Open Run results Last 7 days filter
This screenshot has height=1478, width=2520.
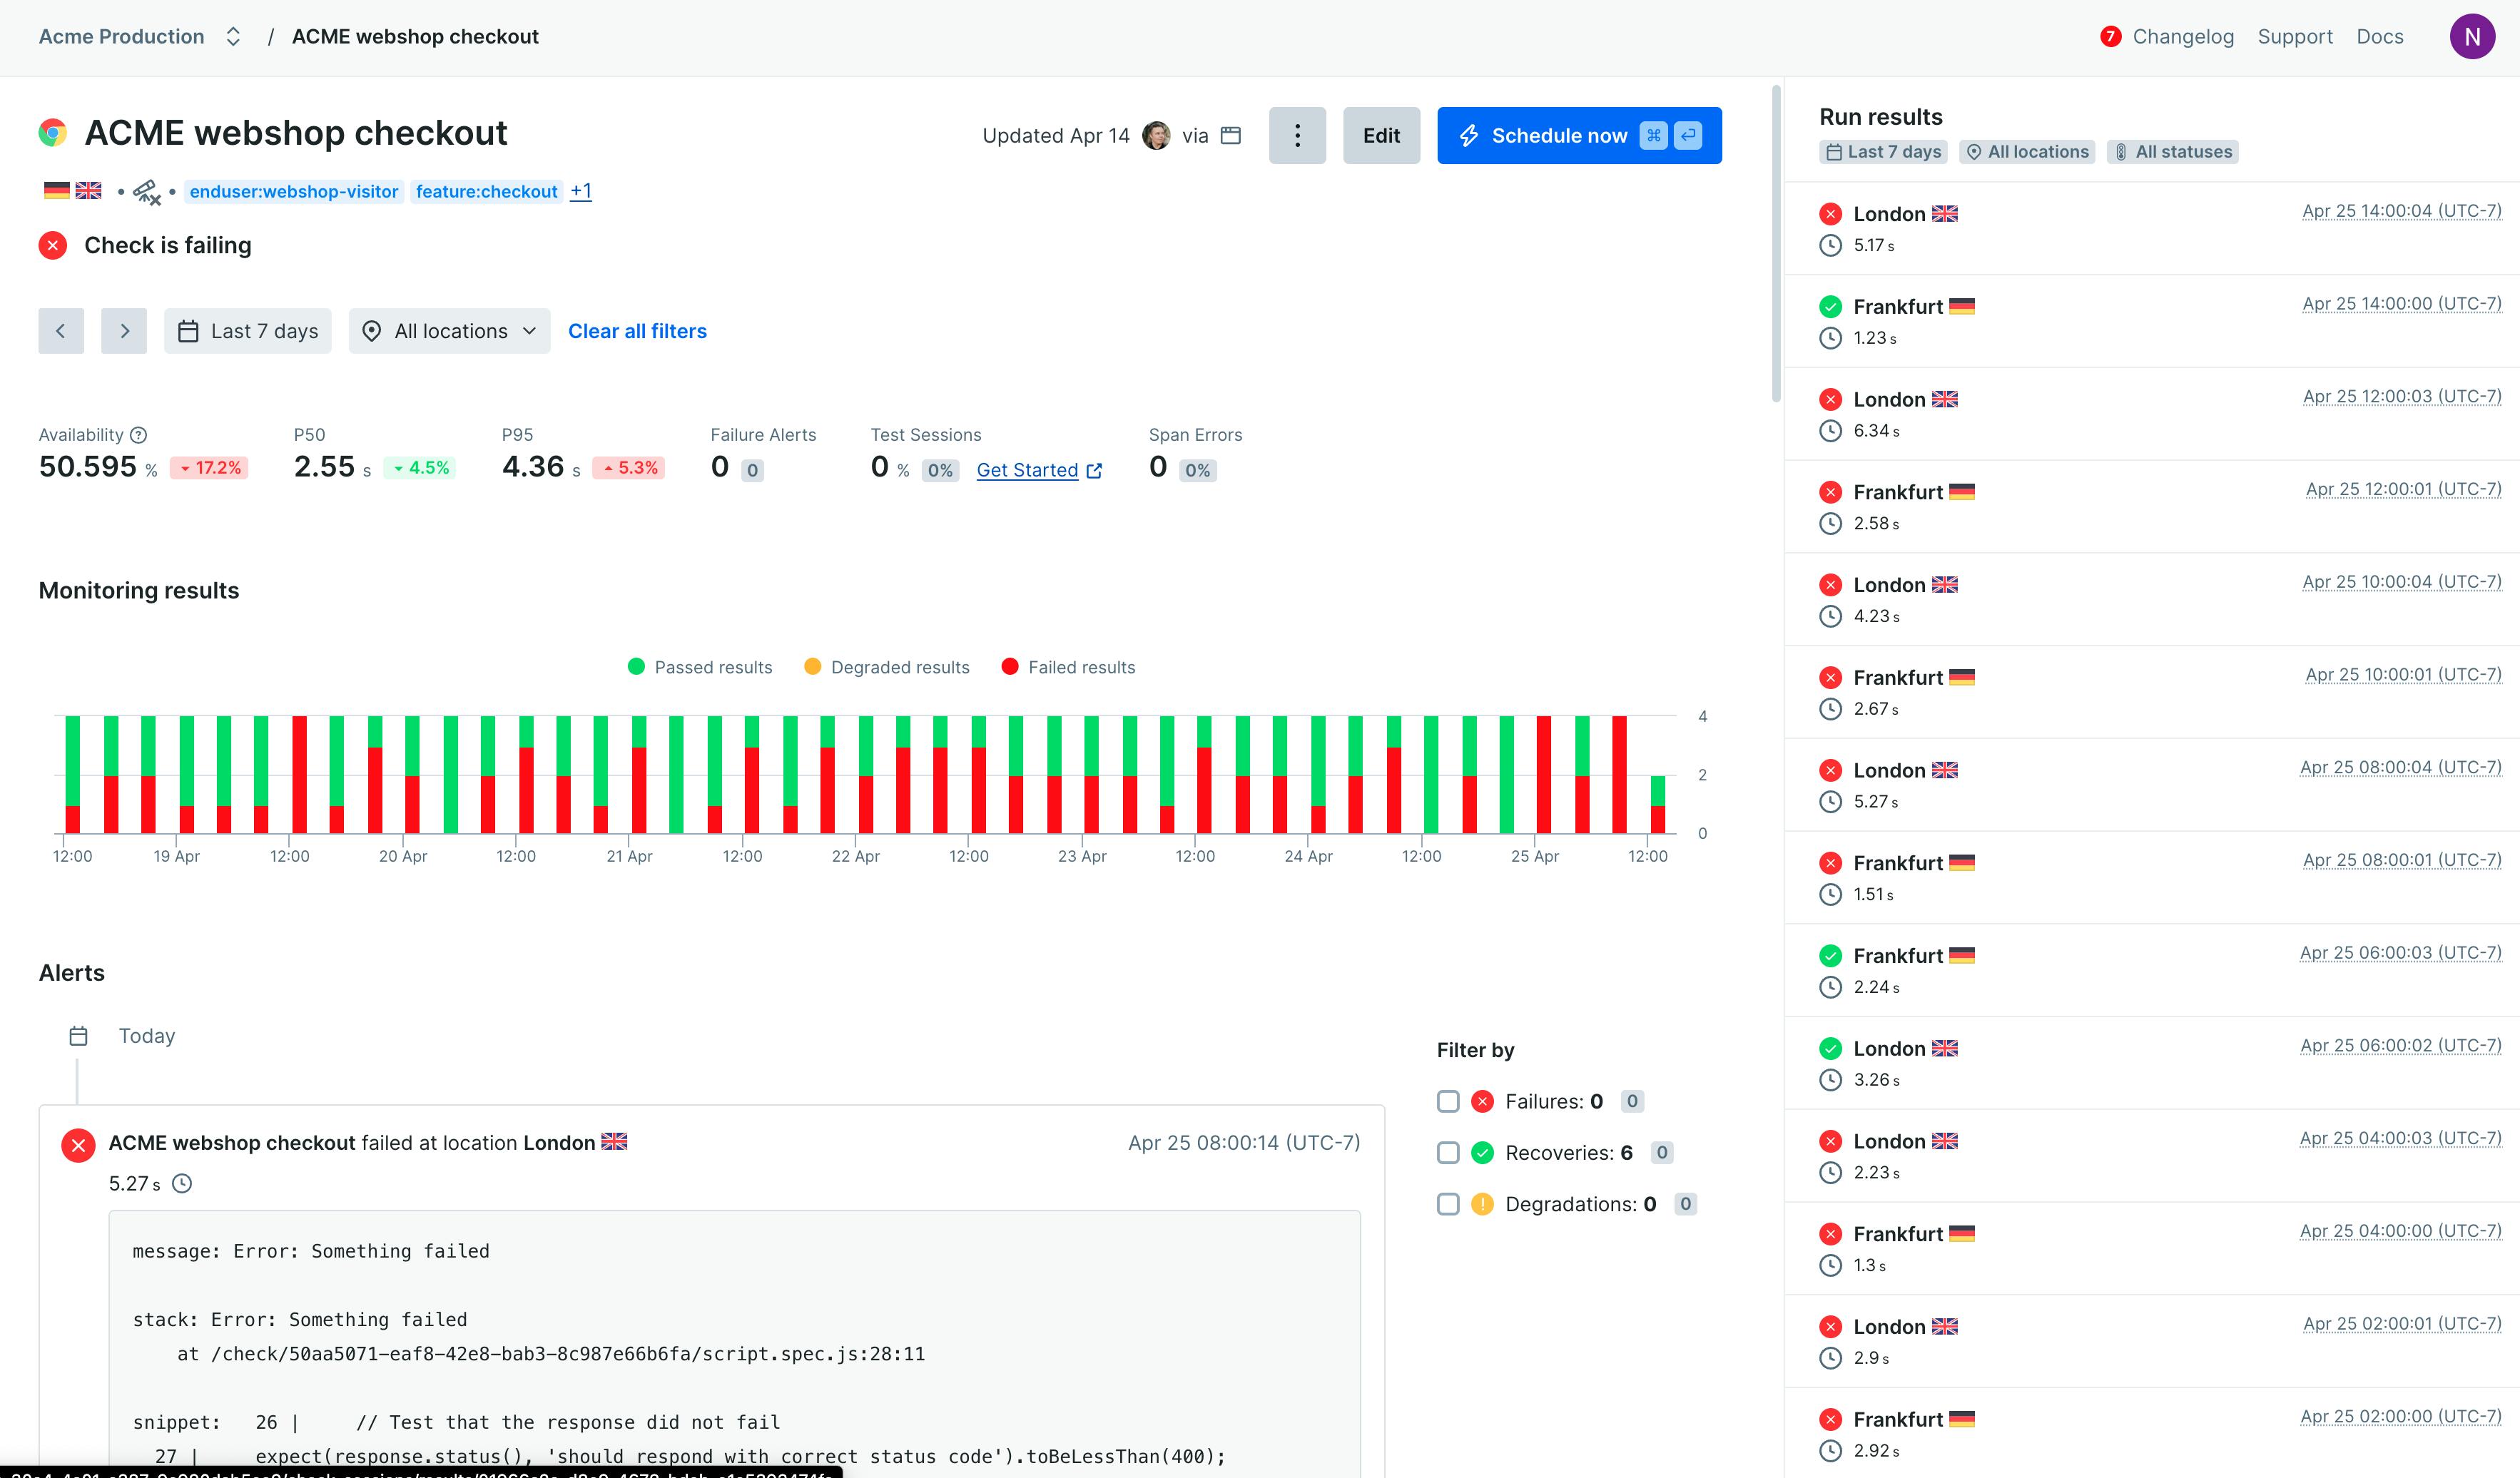coord(1883,152)
